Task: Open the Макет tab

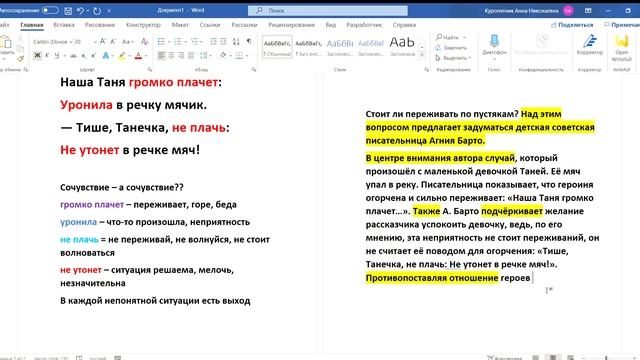Action: pyautogui.click(x=180, y=25)
